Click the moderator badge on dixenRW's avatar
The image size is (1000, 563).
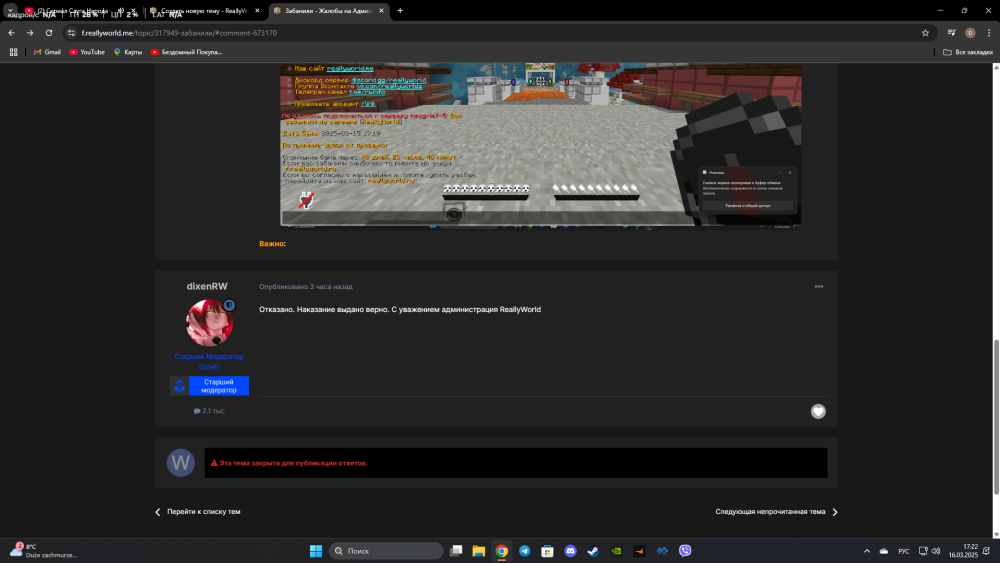coord(229,305)
